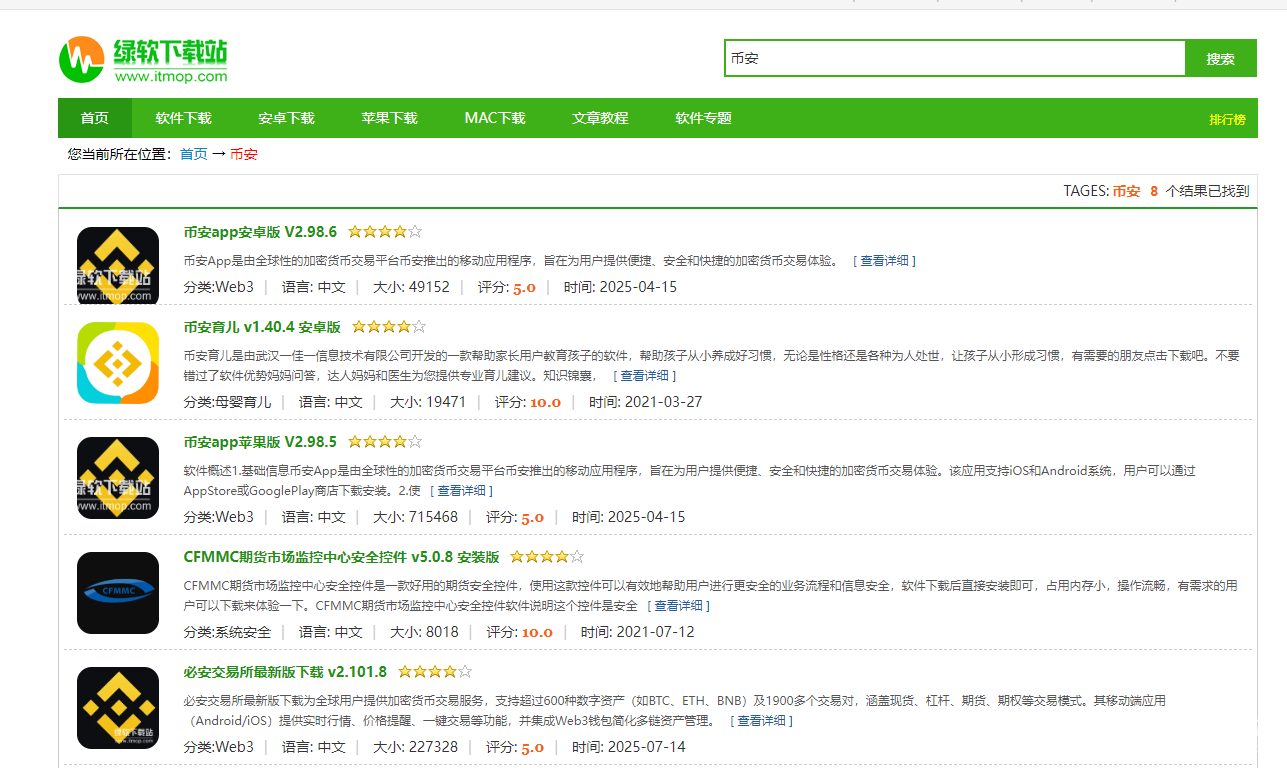Click the search input field containing 币安
Viewport: 1287px width, 768px height.
point(954,59)
